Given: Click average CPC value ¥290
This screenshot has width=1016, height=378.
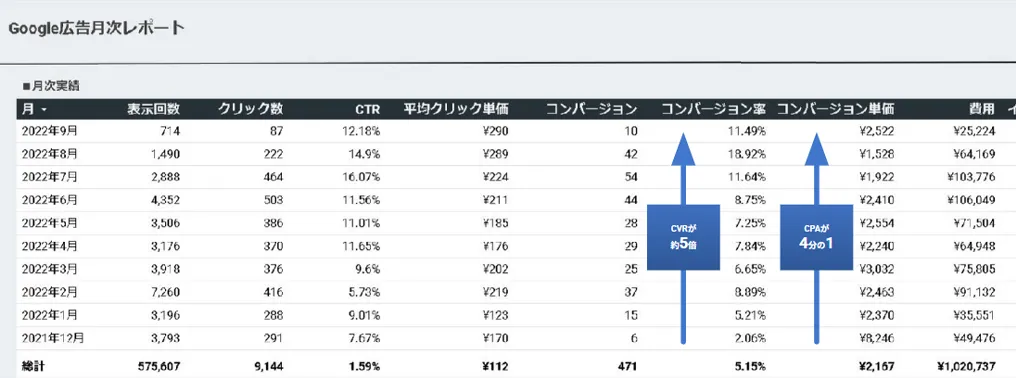Looking at the screenshot, I should [496, 131].
